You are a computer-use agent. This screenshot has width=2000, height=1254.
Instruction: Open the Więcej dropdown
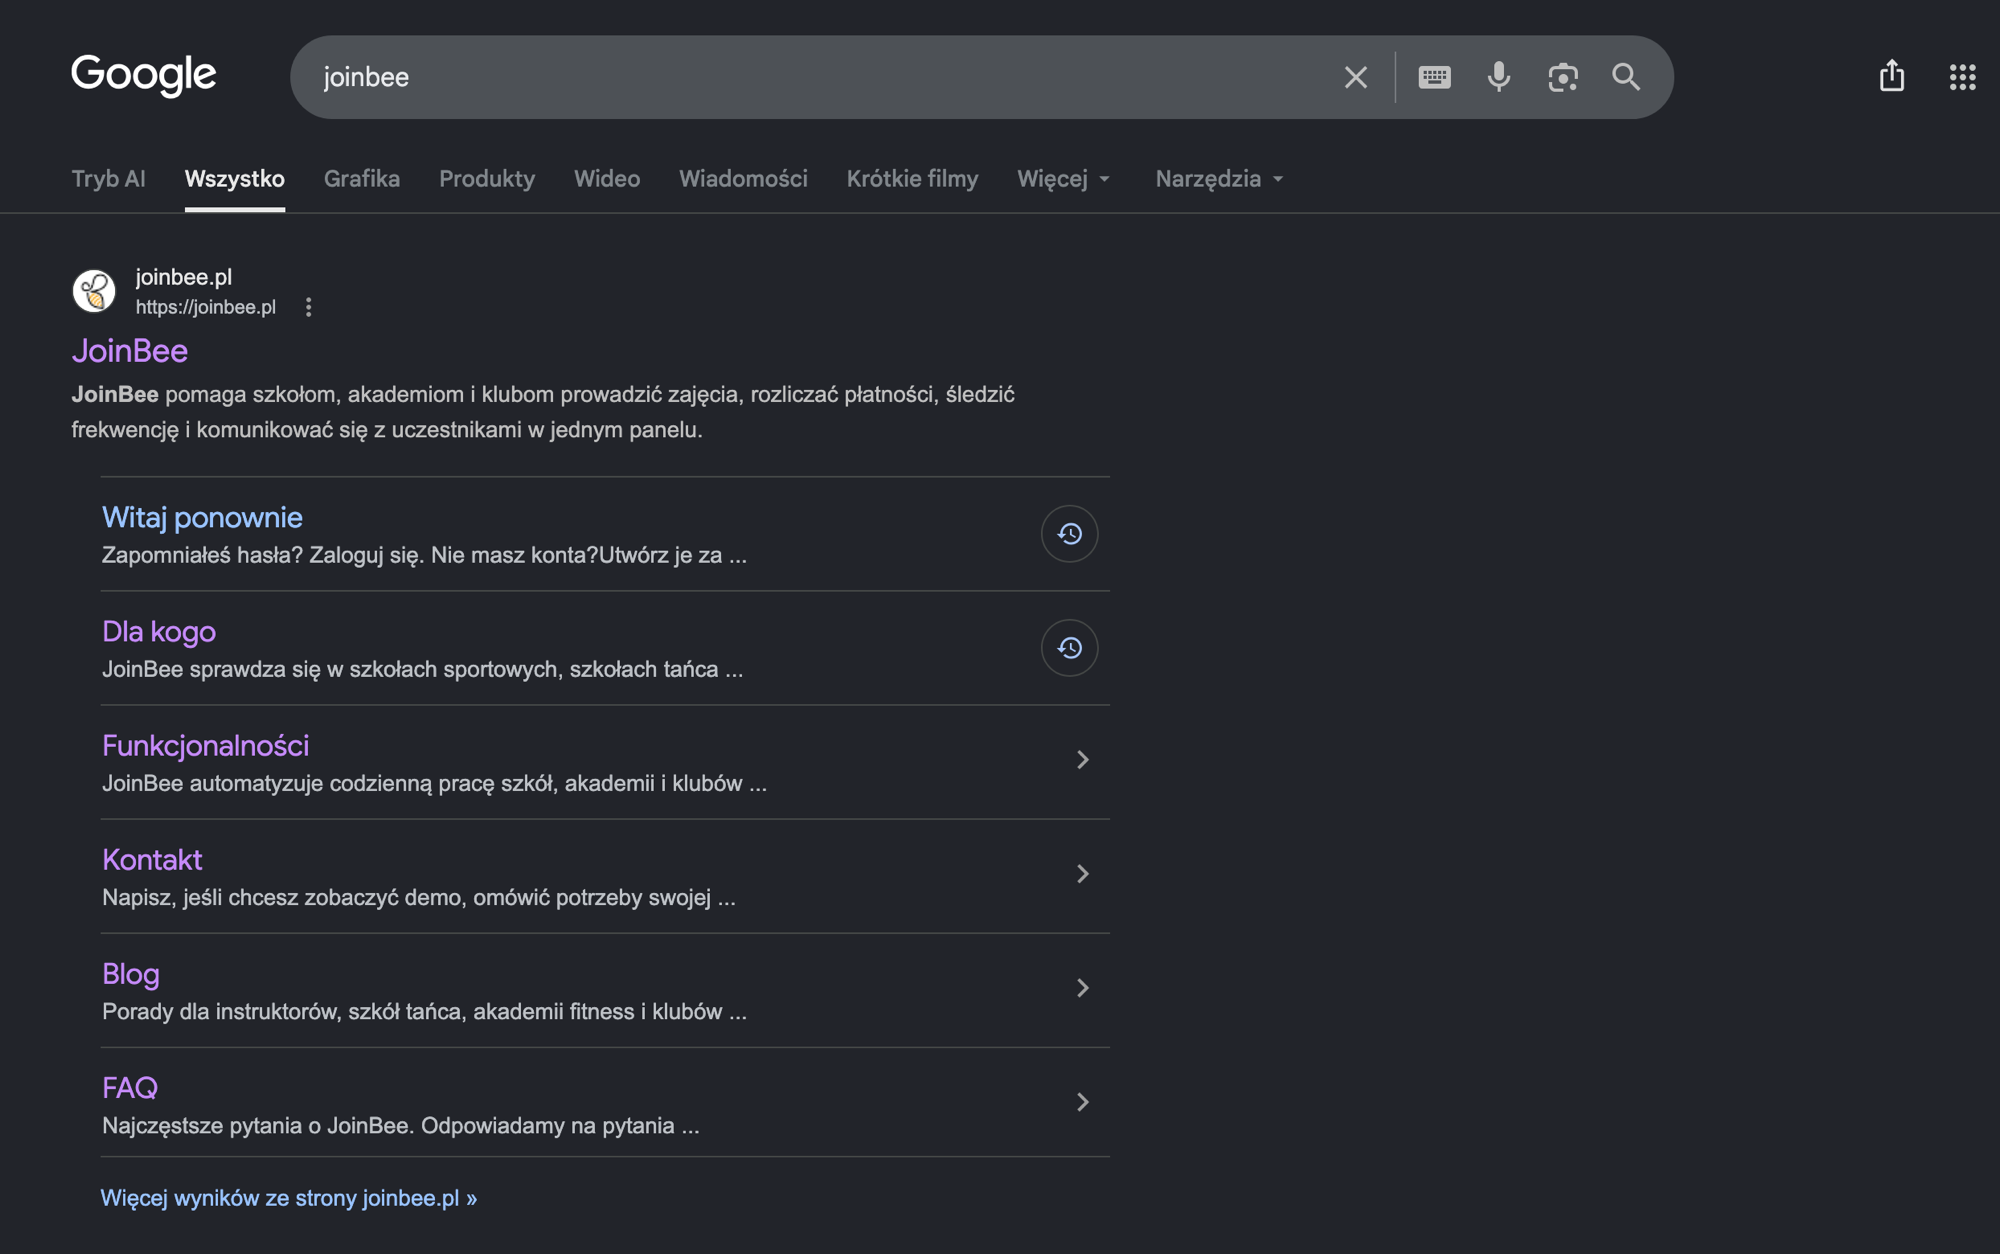1064,179
